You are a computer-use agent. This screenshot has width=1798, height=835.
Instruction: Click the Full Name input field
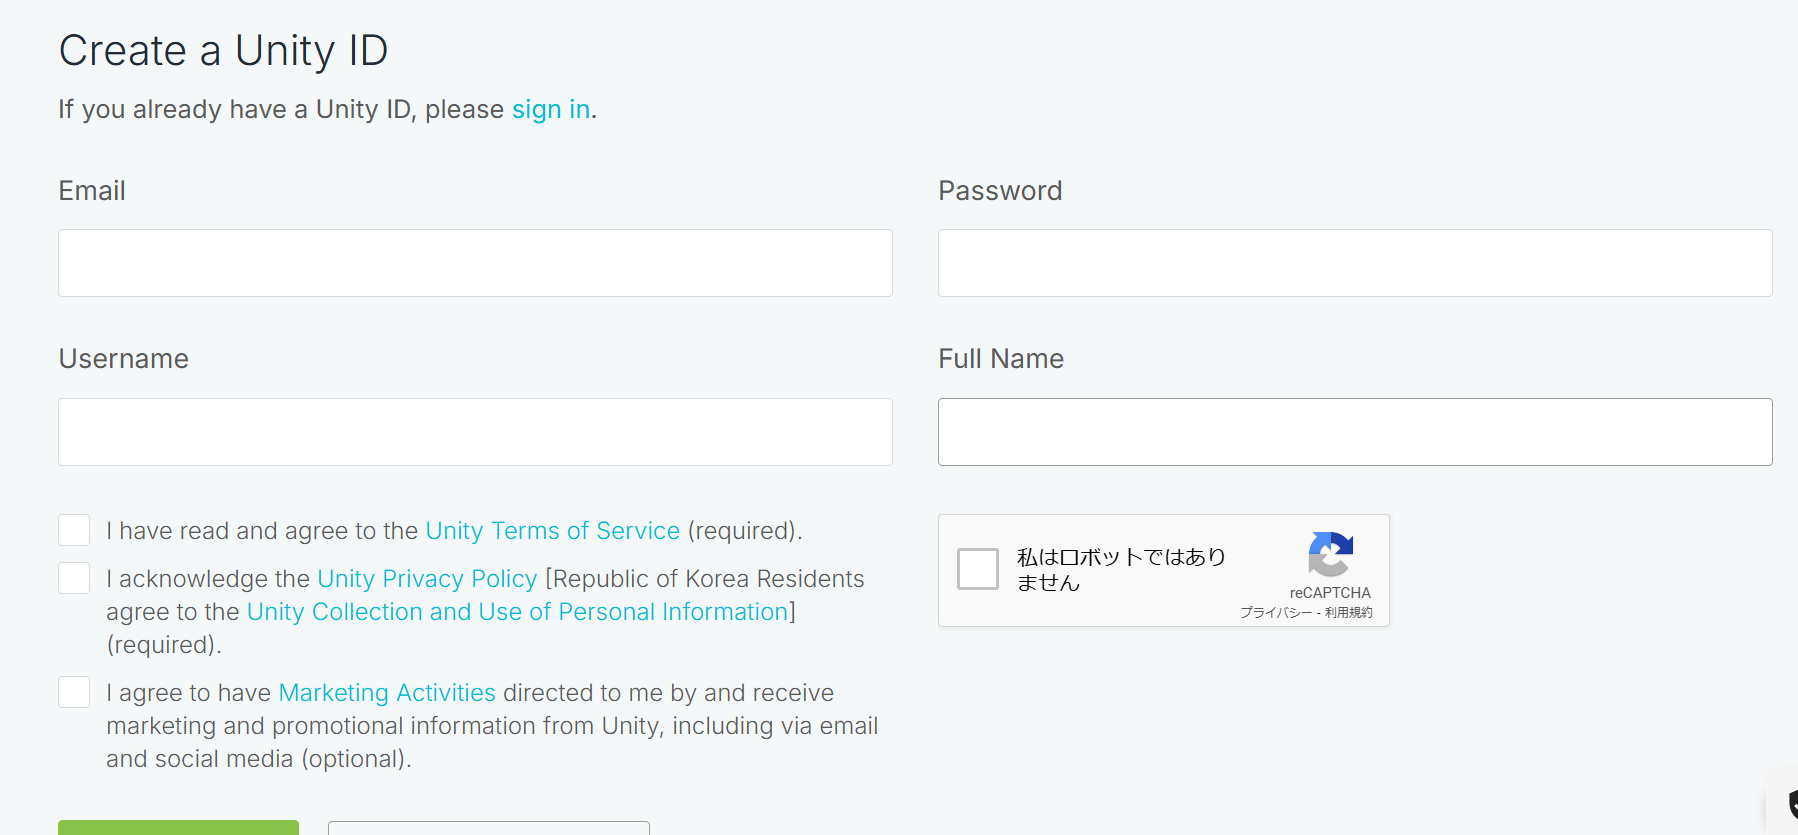click(x=1354, y=432)
